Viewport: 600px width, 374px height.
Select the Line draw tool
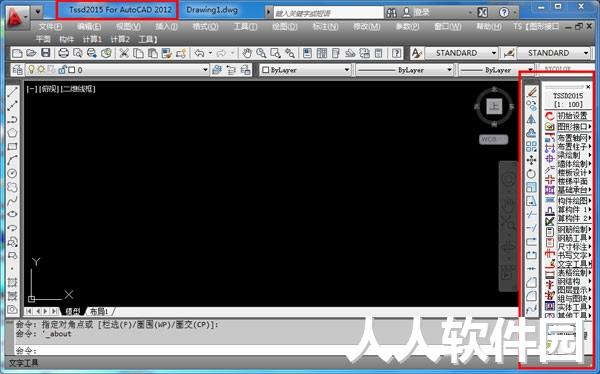point(13,92)
